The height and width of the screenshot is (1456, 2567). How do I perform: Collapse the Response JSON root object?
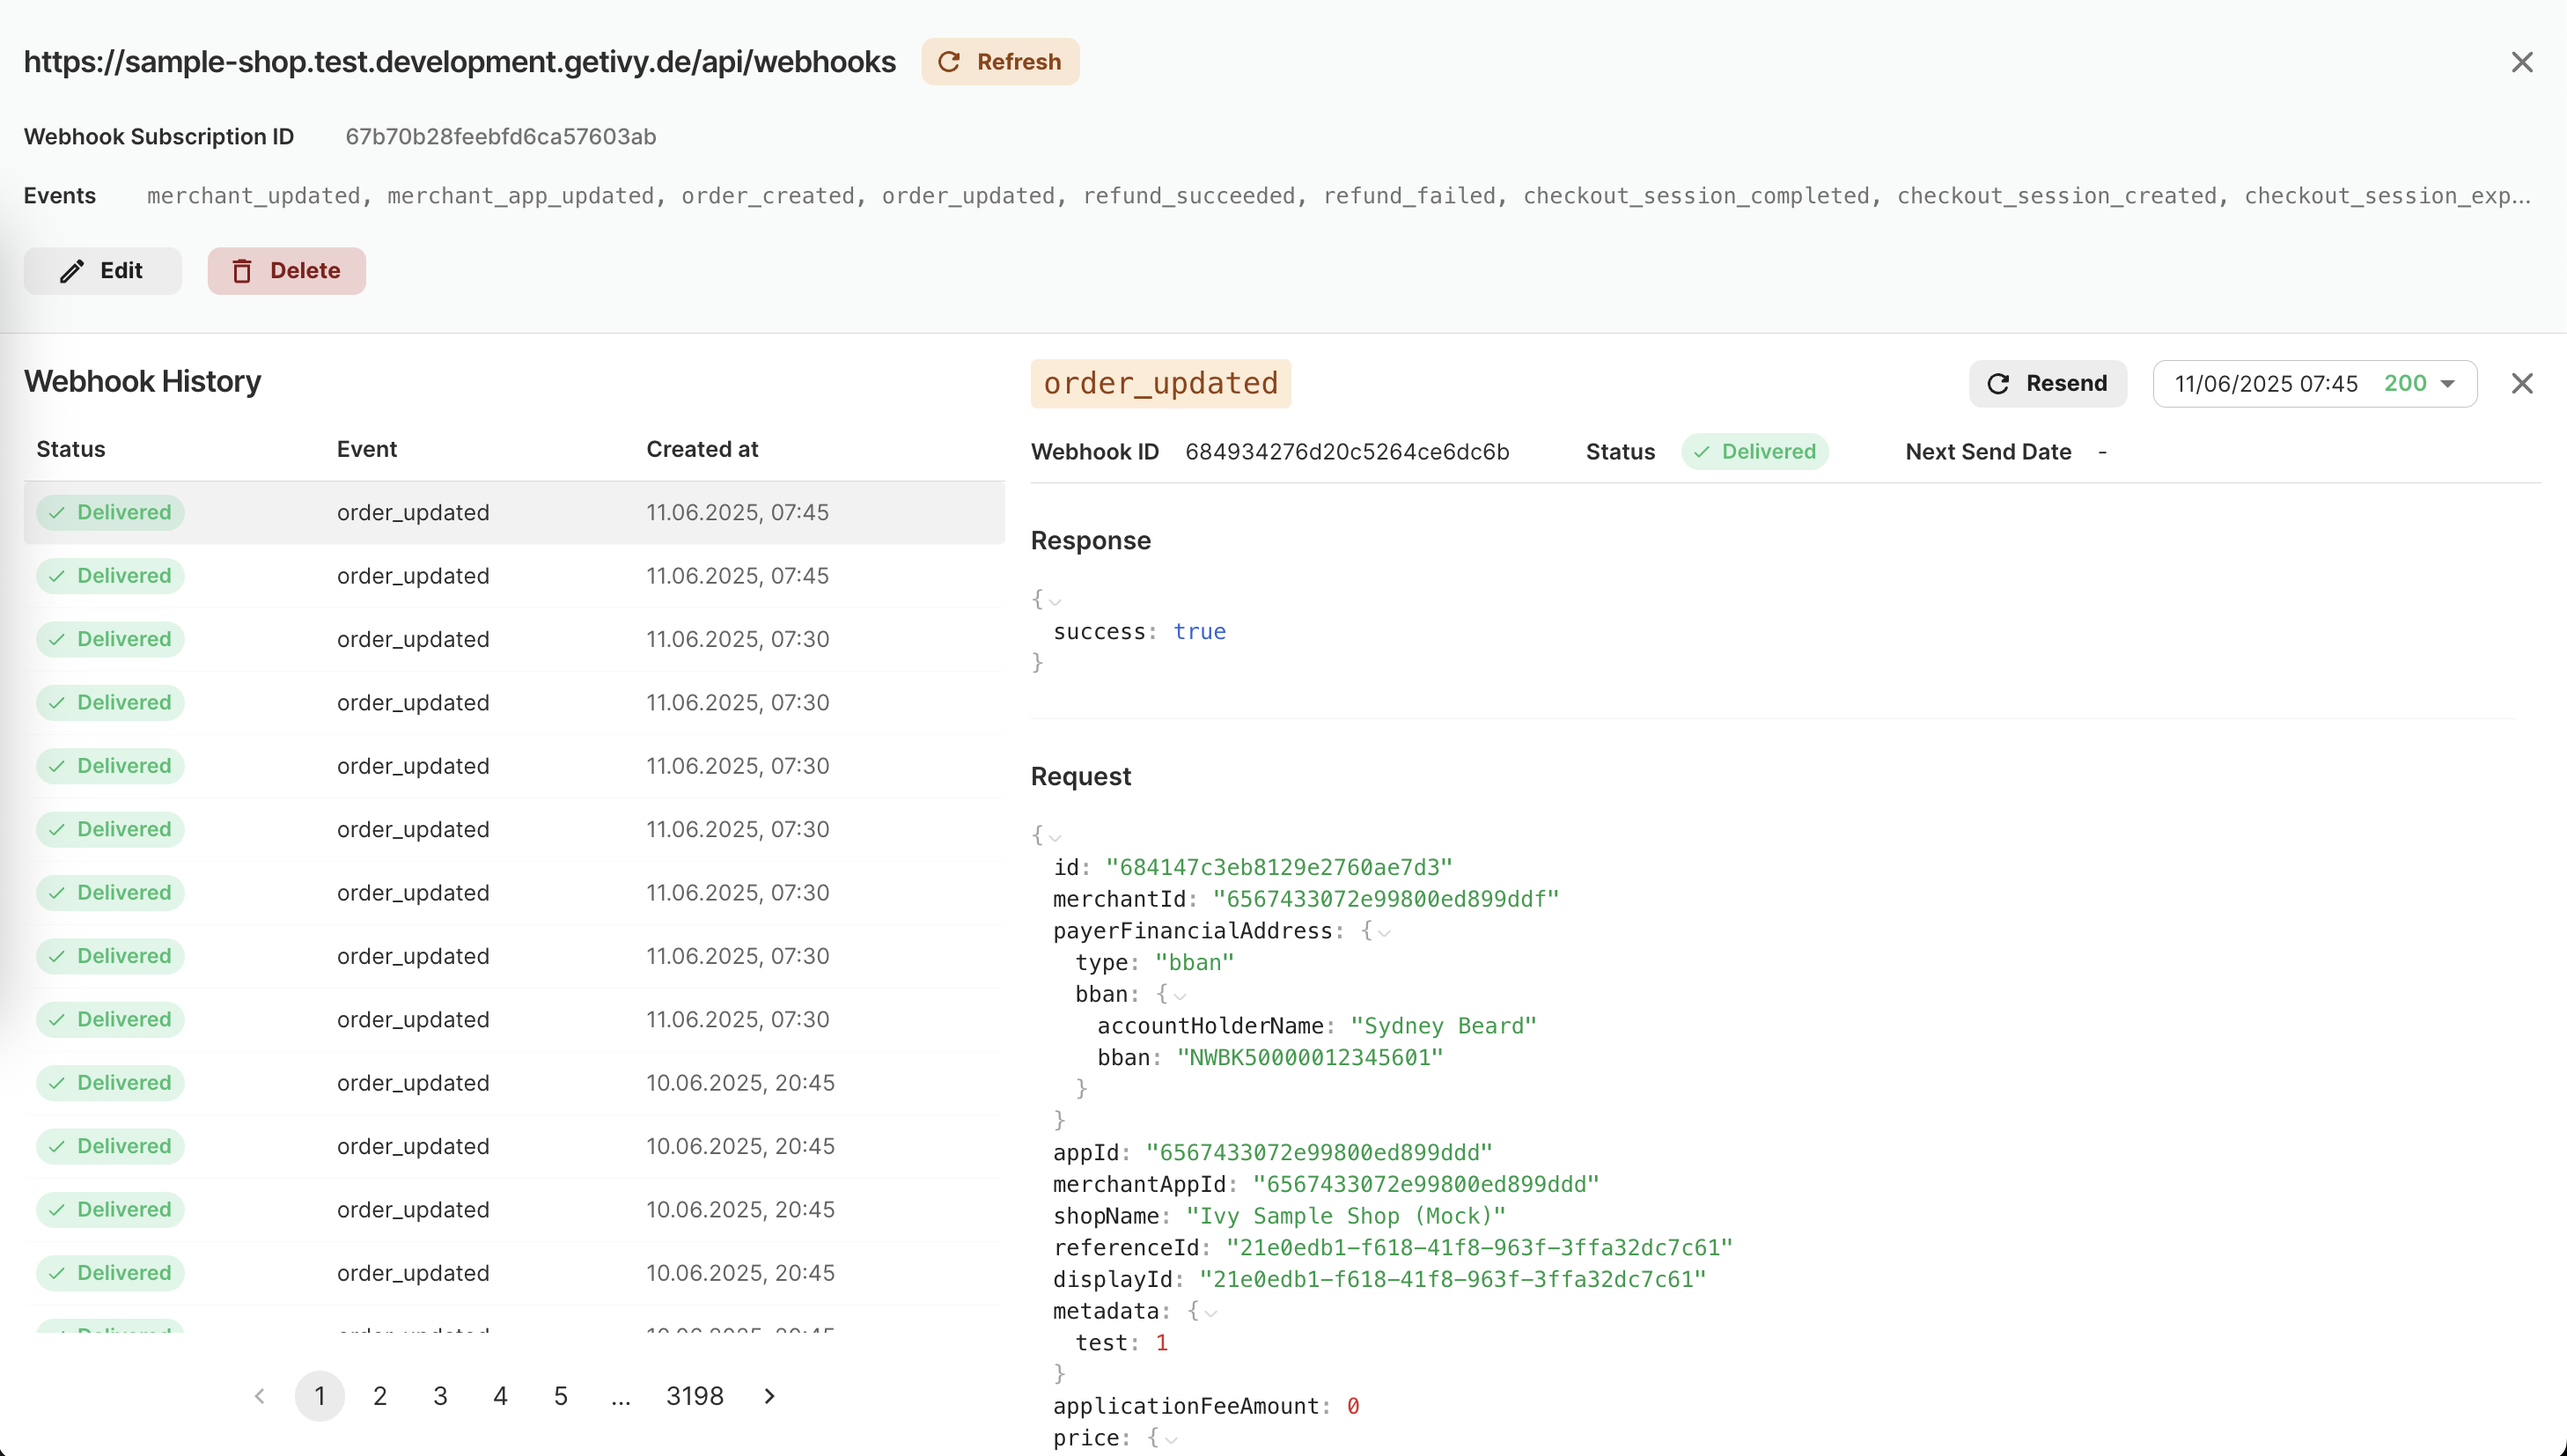pos(1054,601)
